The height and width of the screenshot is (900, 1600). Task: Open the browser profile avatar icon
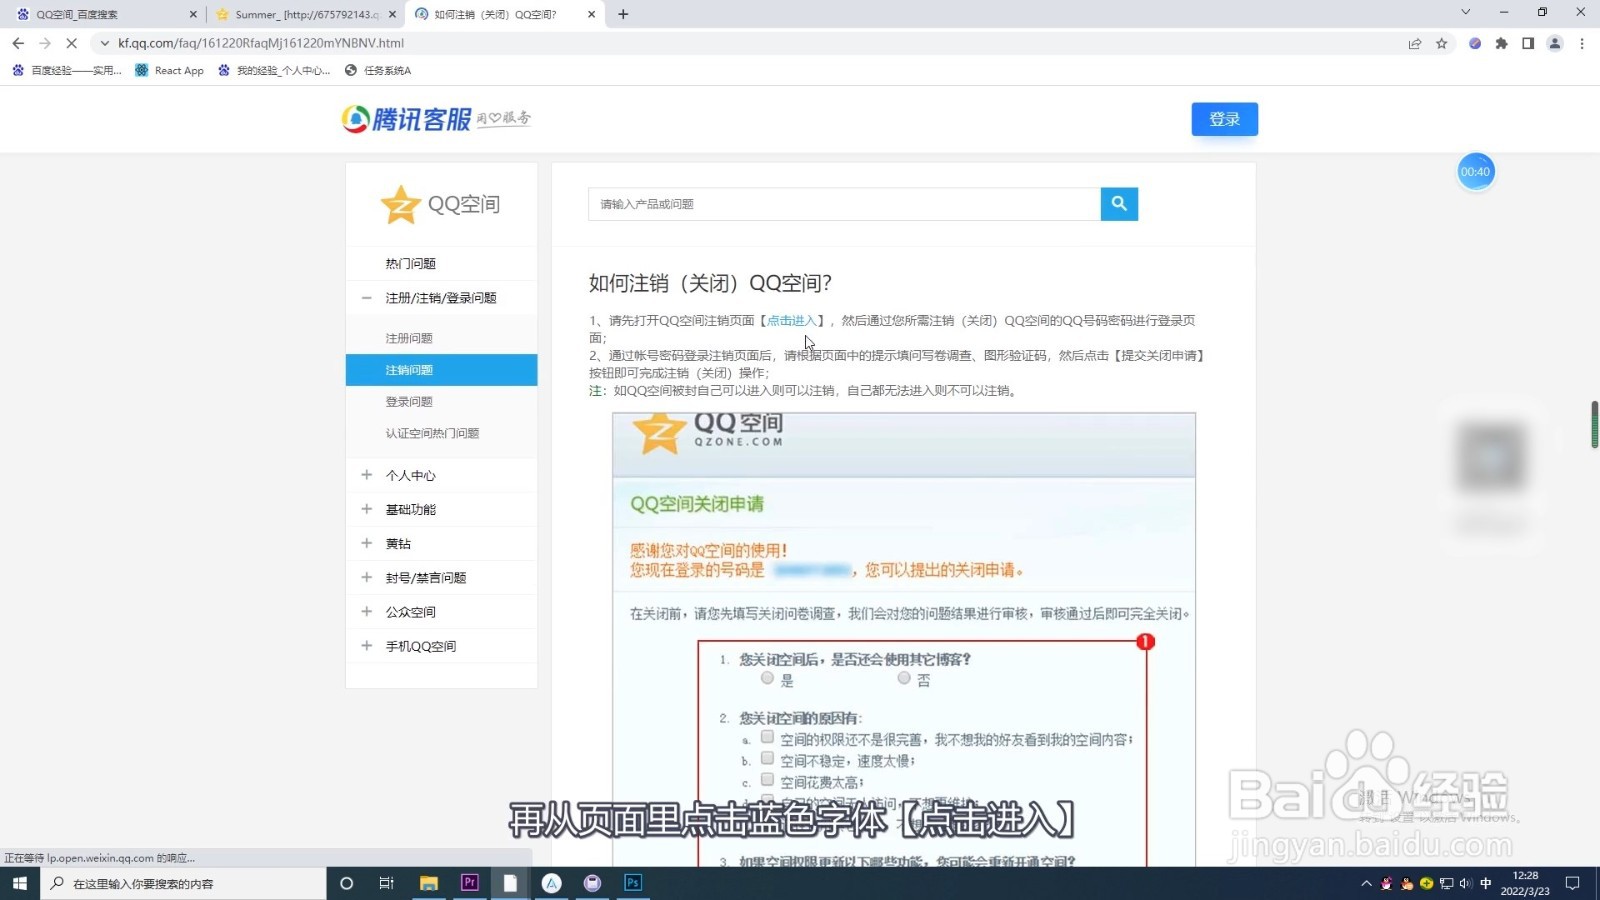click(x=1555, y=43)
